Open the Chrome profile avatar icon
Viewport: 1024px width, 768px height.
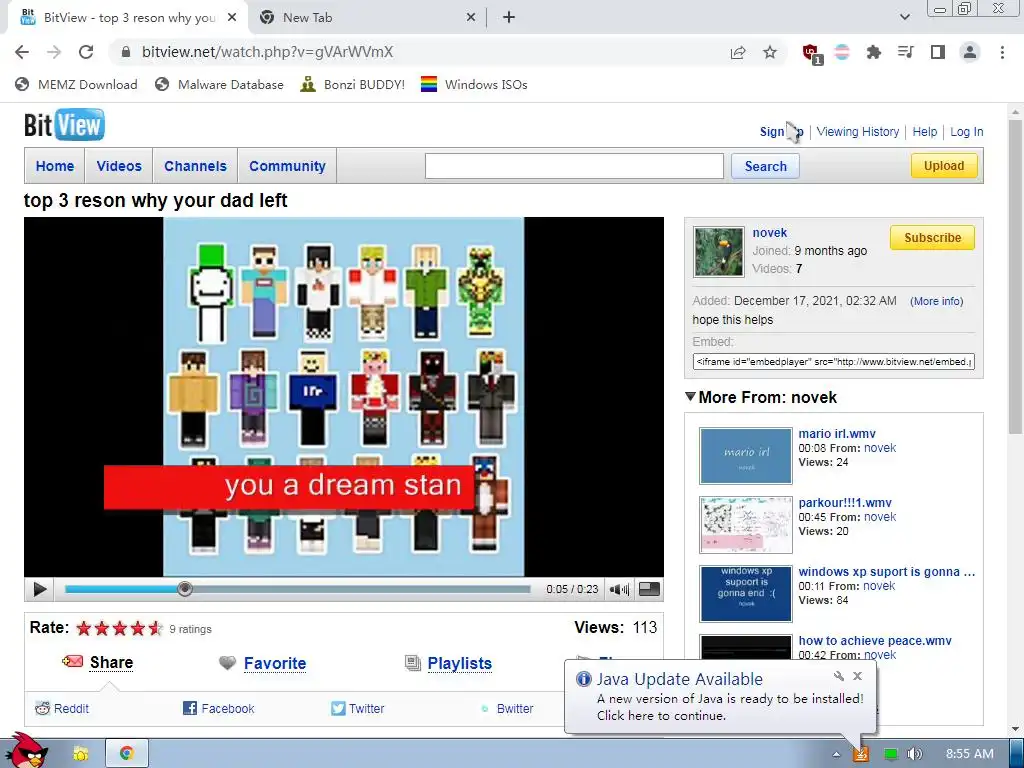tap(970, 52)
